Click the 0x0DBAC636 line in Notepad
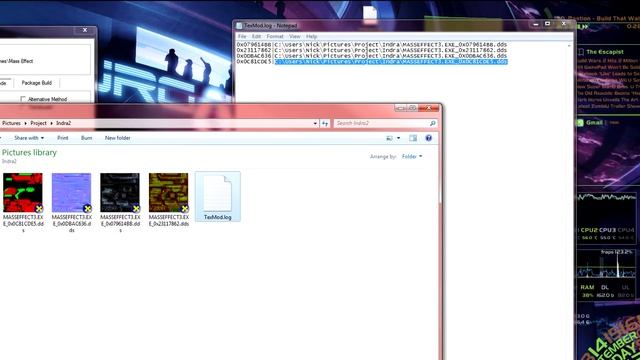Image resolution: width=640 pixels, height=360 pixels. (371, 56)
